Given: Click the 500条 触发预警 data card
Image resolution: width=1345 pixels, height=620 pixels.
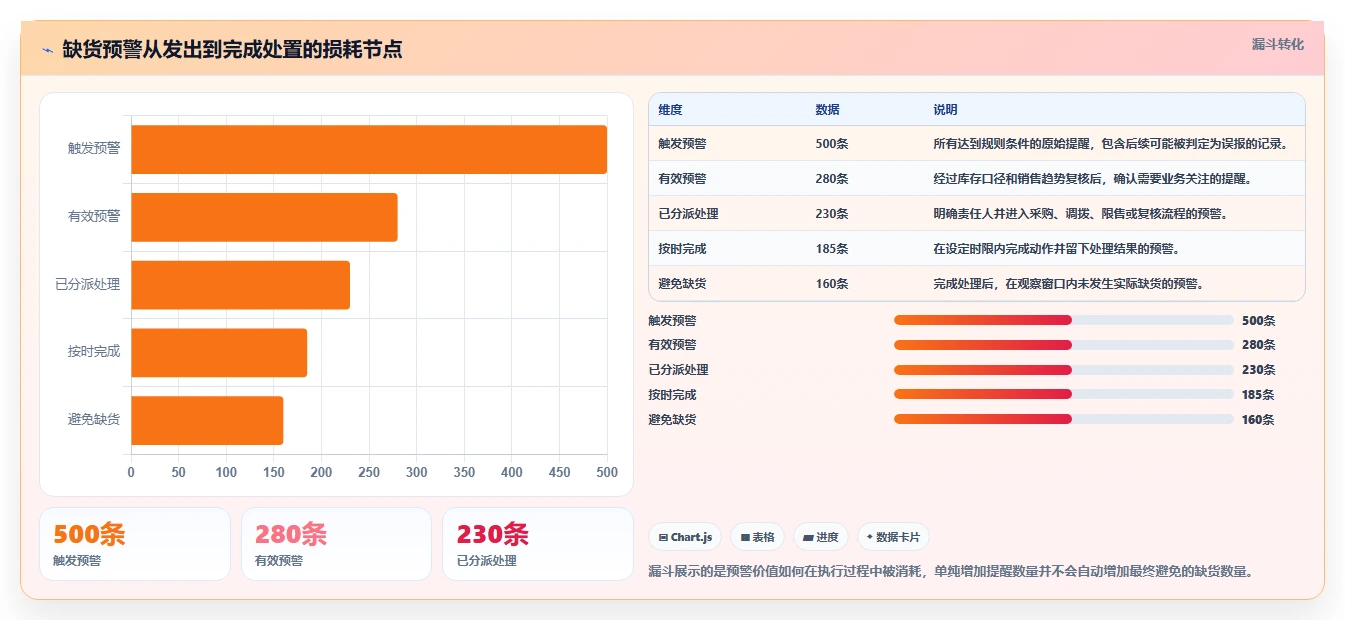Looking at the screenshot, I should pyautogui.click(x=135, y=544).
